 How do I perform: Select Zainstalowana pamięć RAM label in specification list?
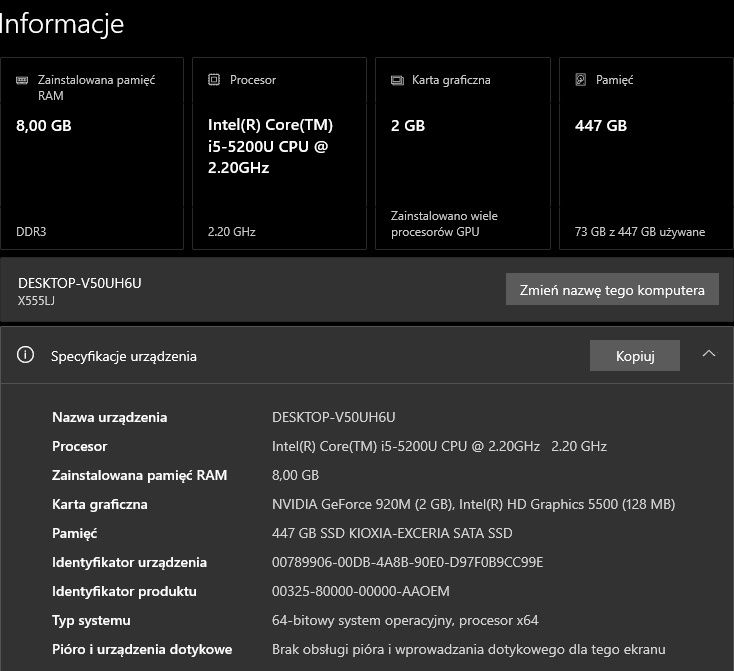tap(139, 475)
